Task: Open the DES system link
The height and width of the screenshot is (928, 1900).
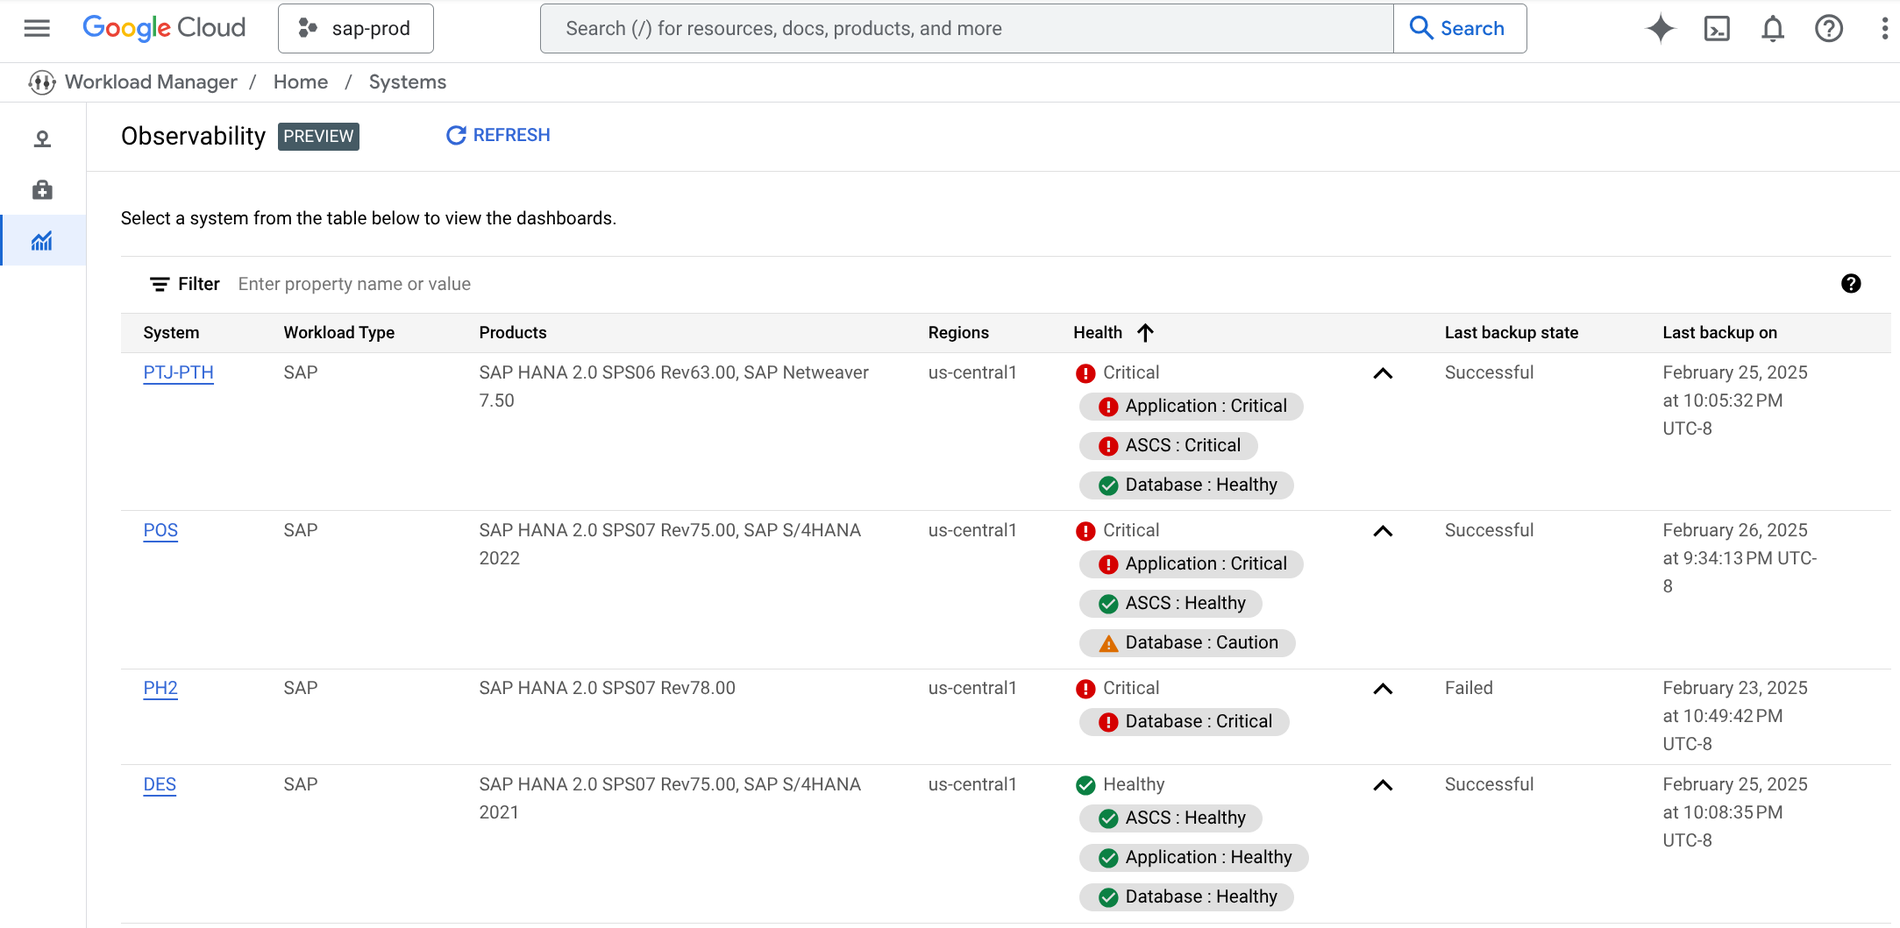Action: (x=159, y=785)
